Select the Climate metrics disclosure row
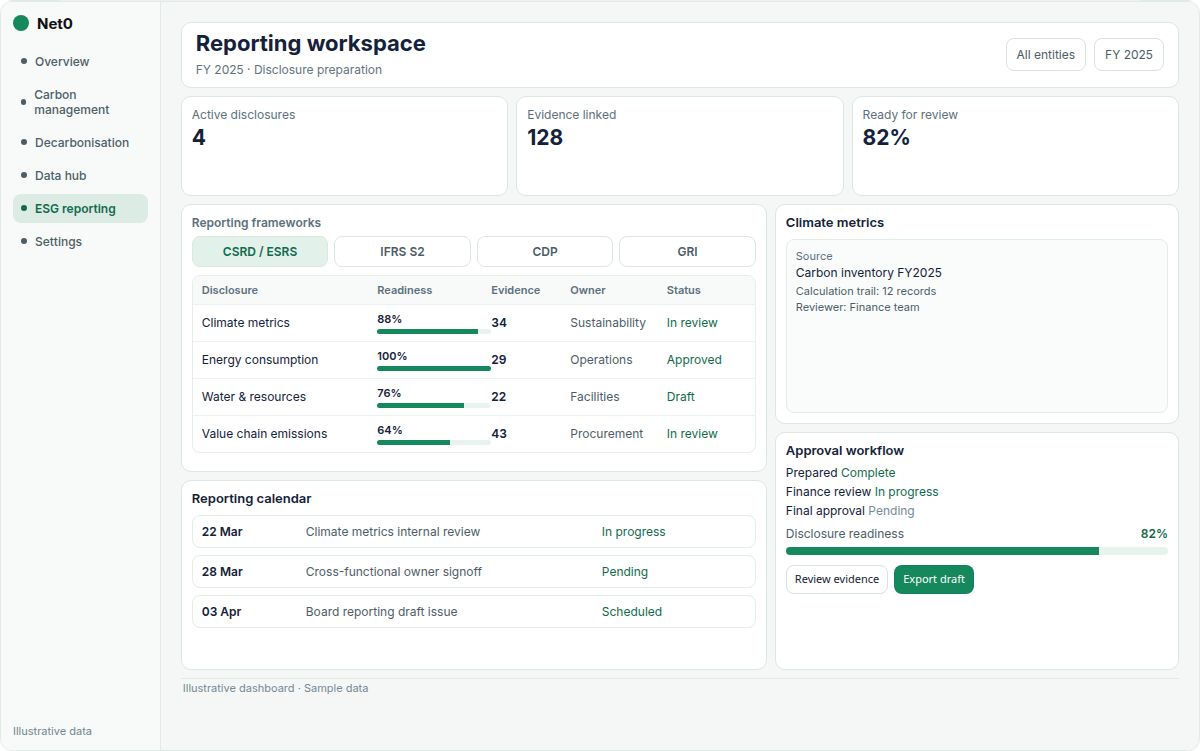1200x751 pixels. coord(474,323)
